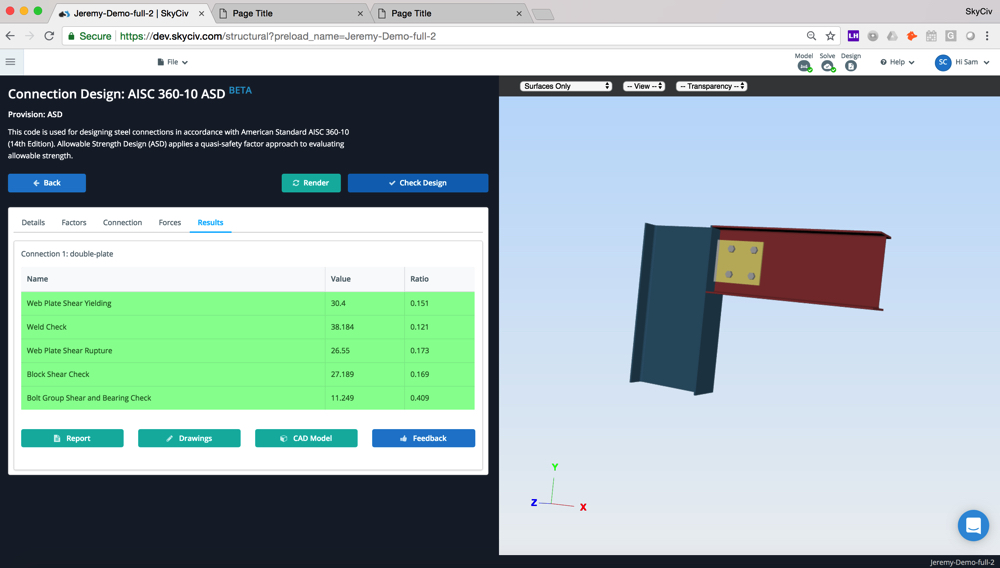This screenshot has height=568, width=1000.
Task: Click the Feedback button
Action: click(x=423, y=438)
